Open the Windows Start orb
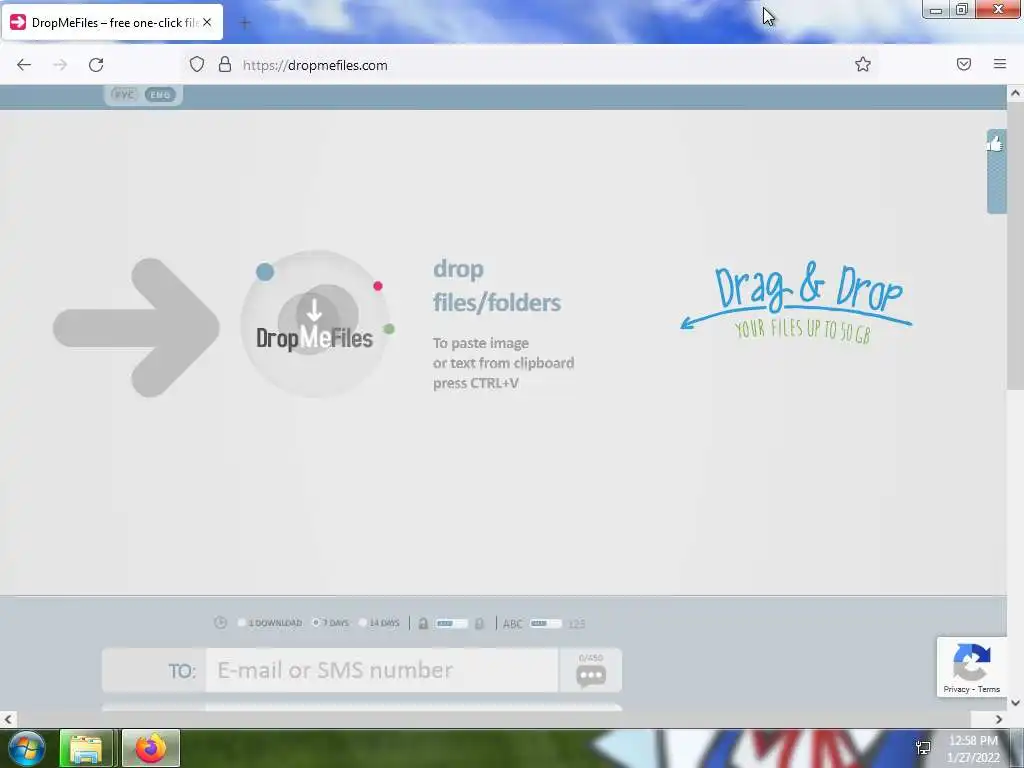1024x768 pixels. pyautogui.click(x=26, y=748)
